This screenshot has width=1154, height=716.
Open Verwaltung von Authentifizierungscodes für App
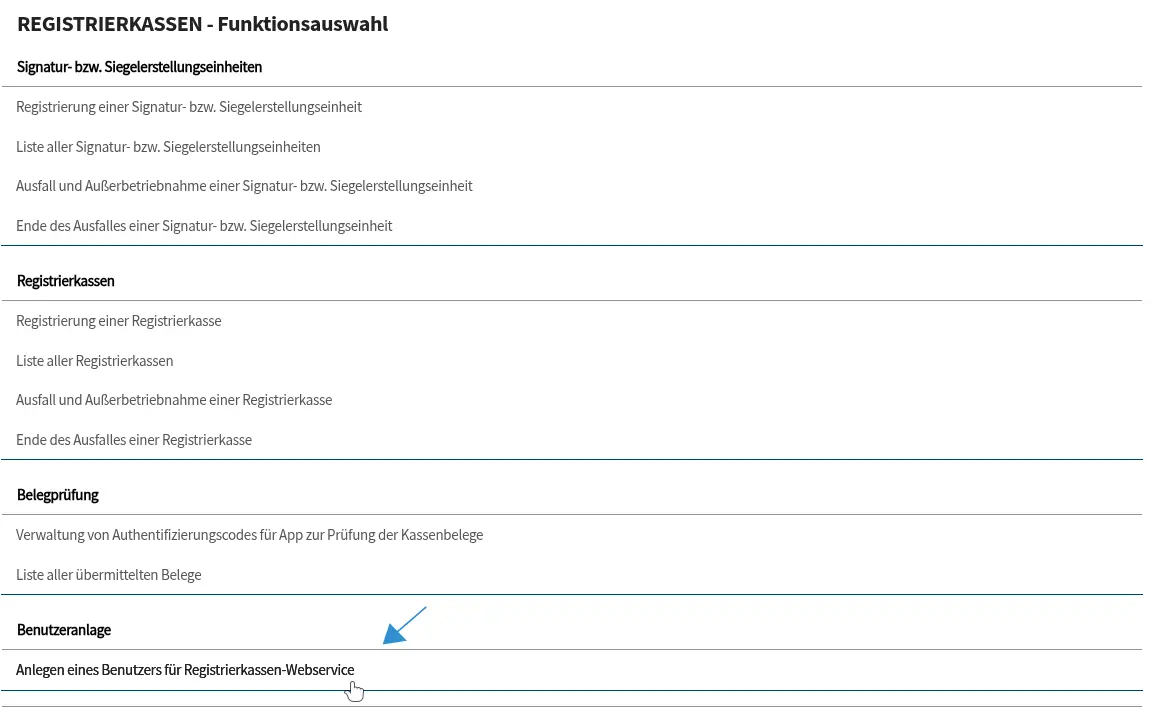click(x=249, y=535)
